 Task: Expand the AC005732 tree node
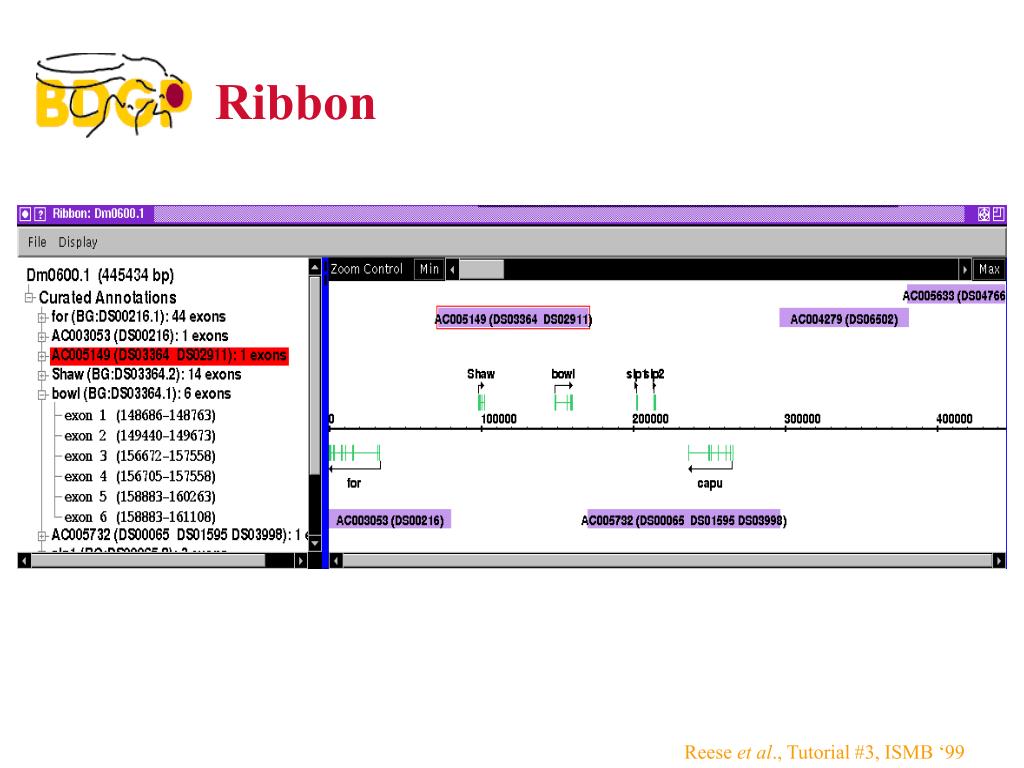coord(42,536)
